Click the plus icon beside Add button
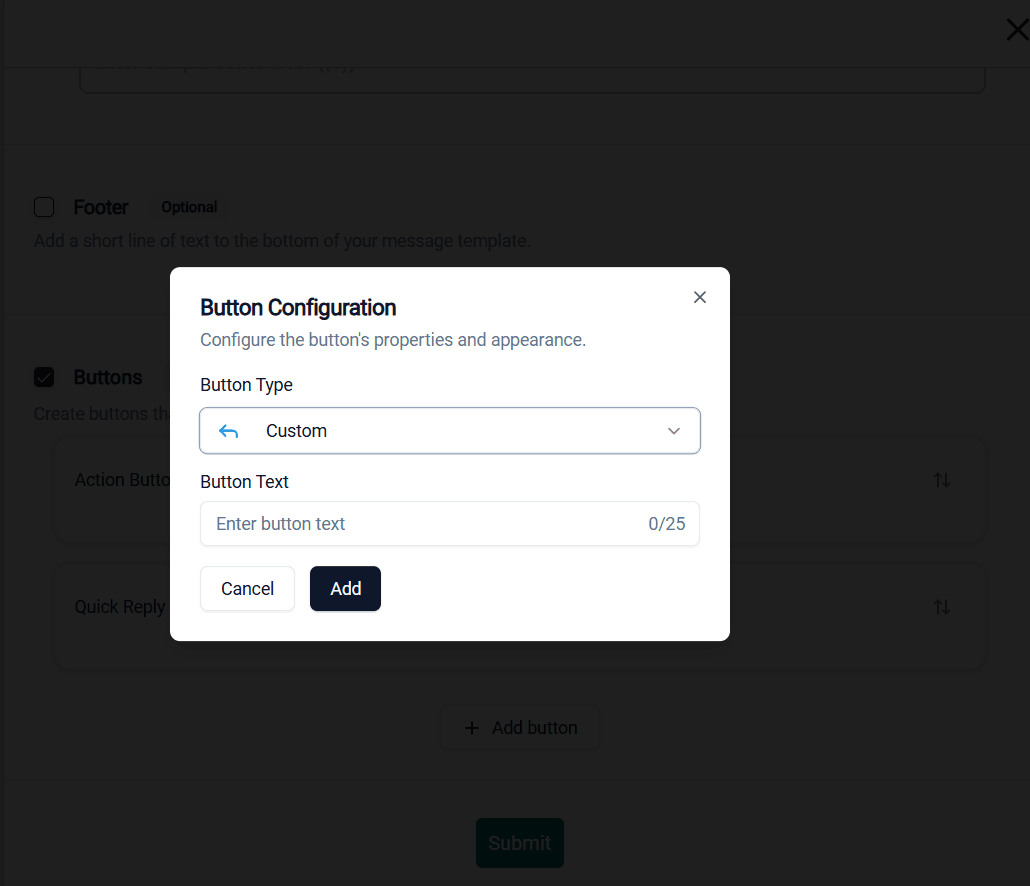This screenshot has height=886, width=1030. pyautogui.click(x=472, y=728)
